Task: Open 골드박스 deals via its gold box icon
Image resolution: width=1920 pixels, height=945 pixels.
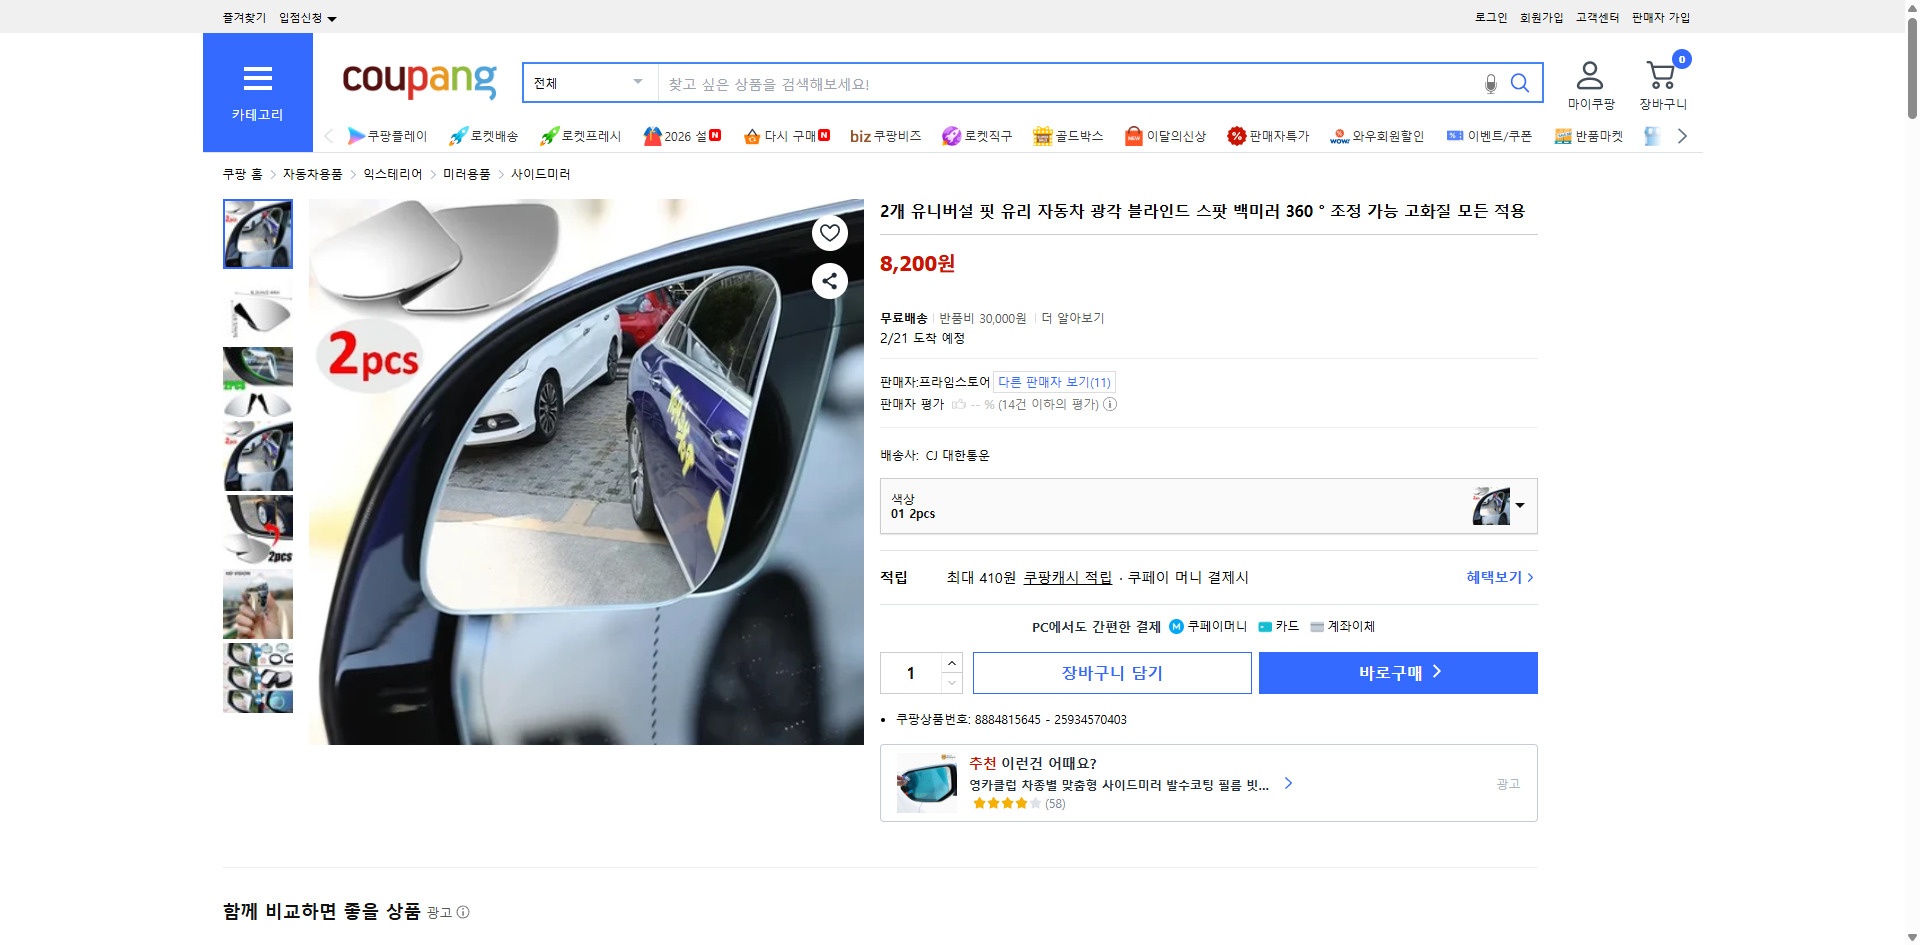Action: pos(1041,135)
